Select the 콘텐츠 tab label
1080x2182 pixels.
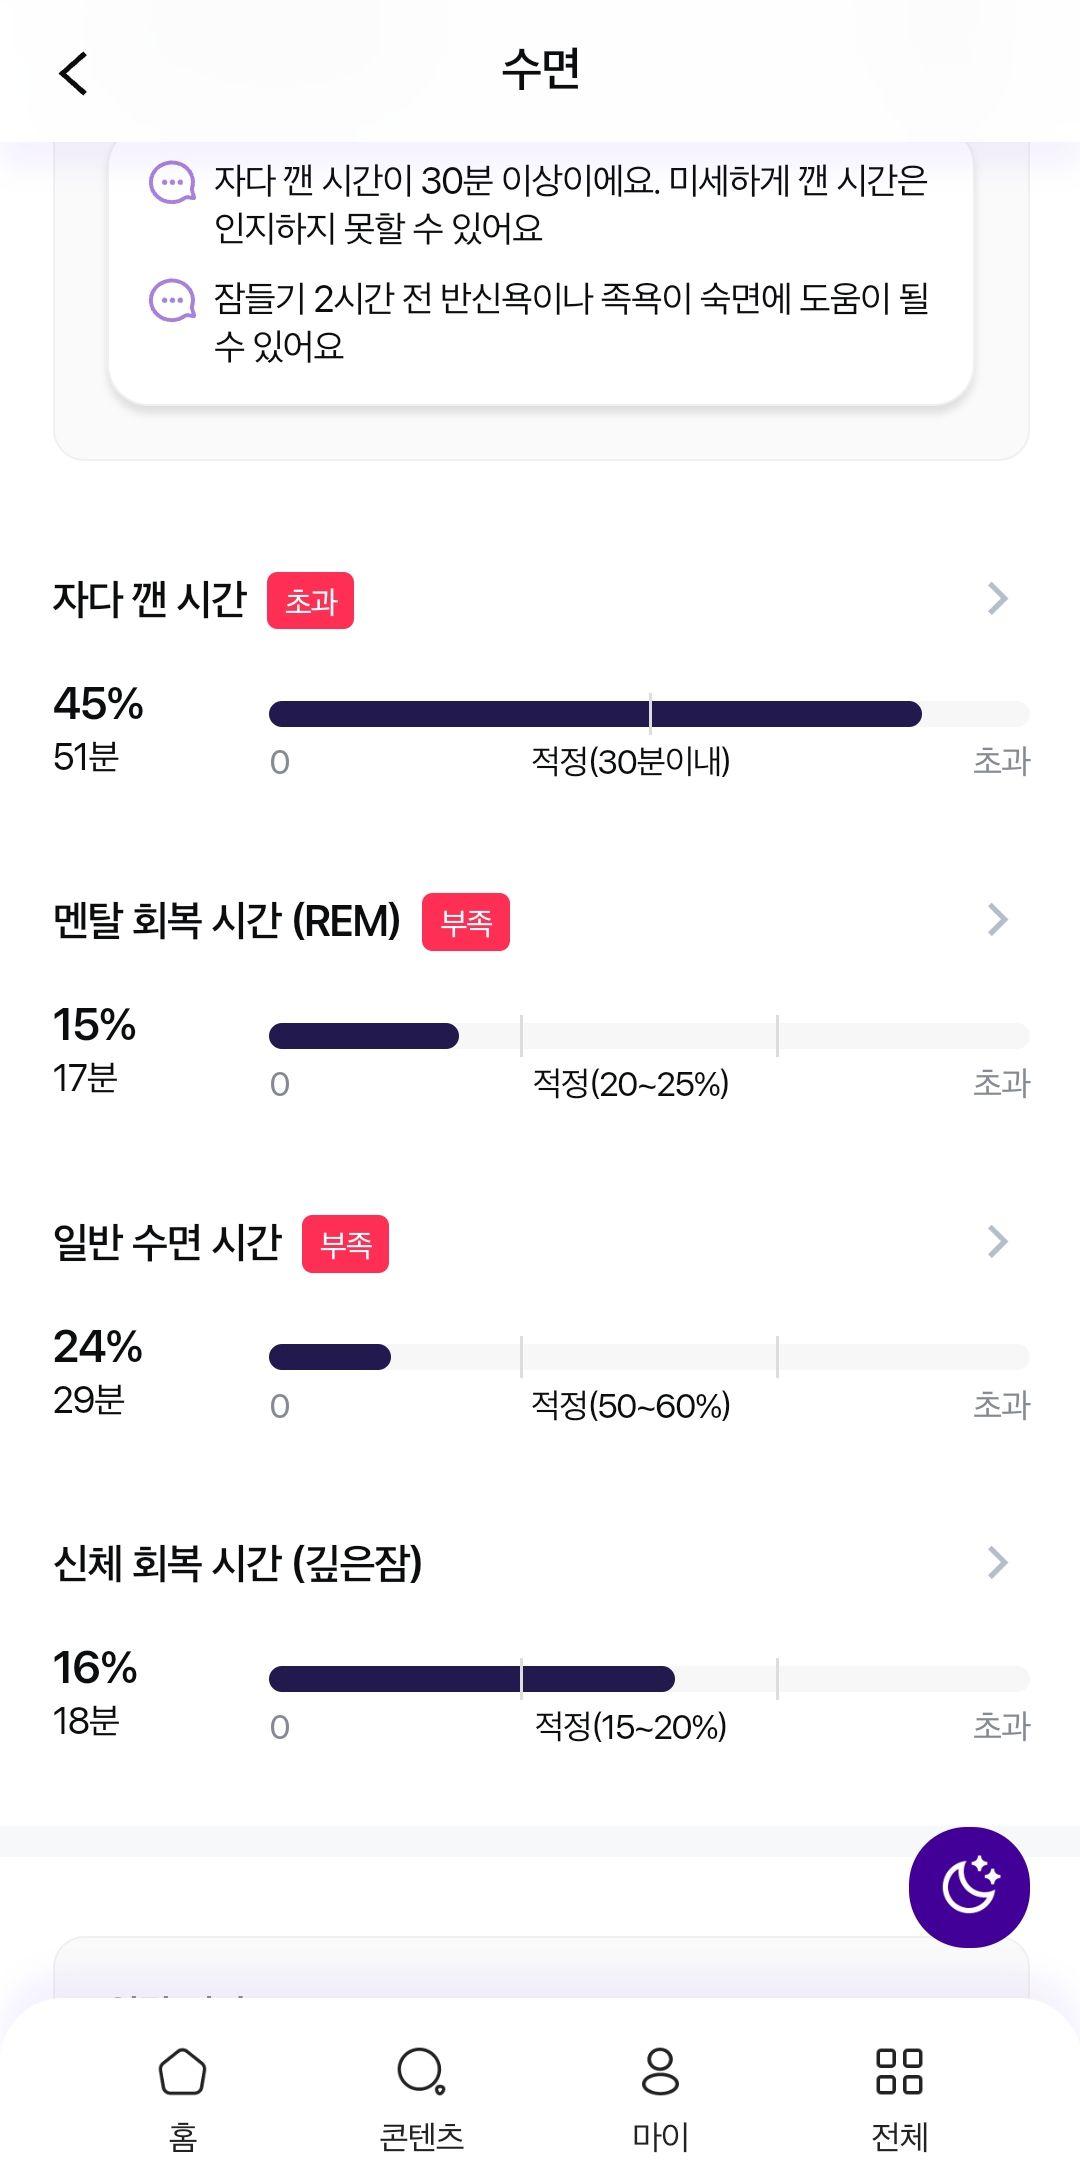click(x=421, y=2137)
